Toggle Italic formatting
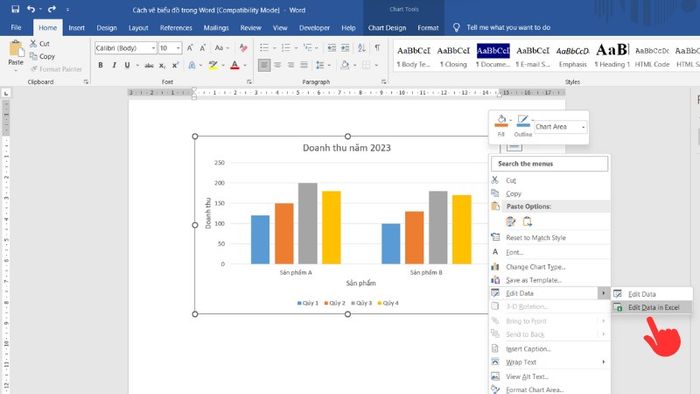 coord(114,66)
